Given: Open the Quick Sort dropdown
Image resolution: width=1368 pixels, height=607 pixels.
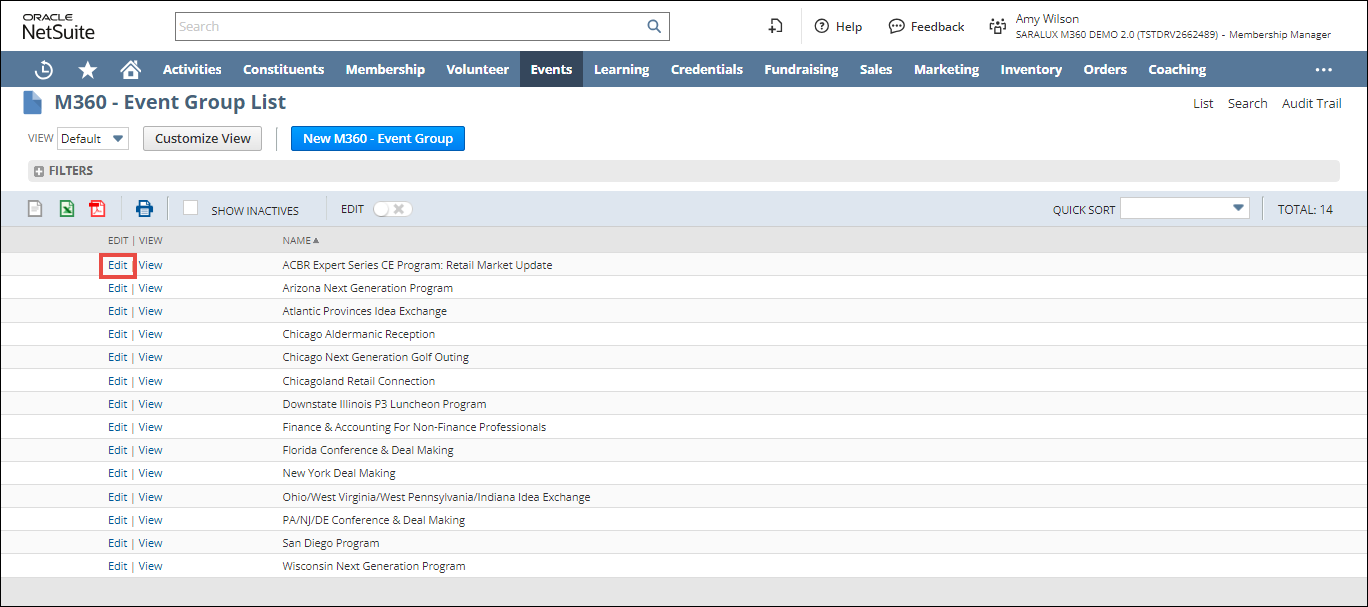Looking at the screenshot, I should [x=1185, y=208].
